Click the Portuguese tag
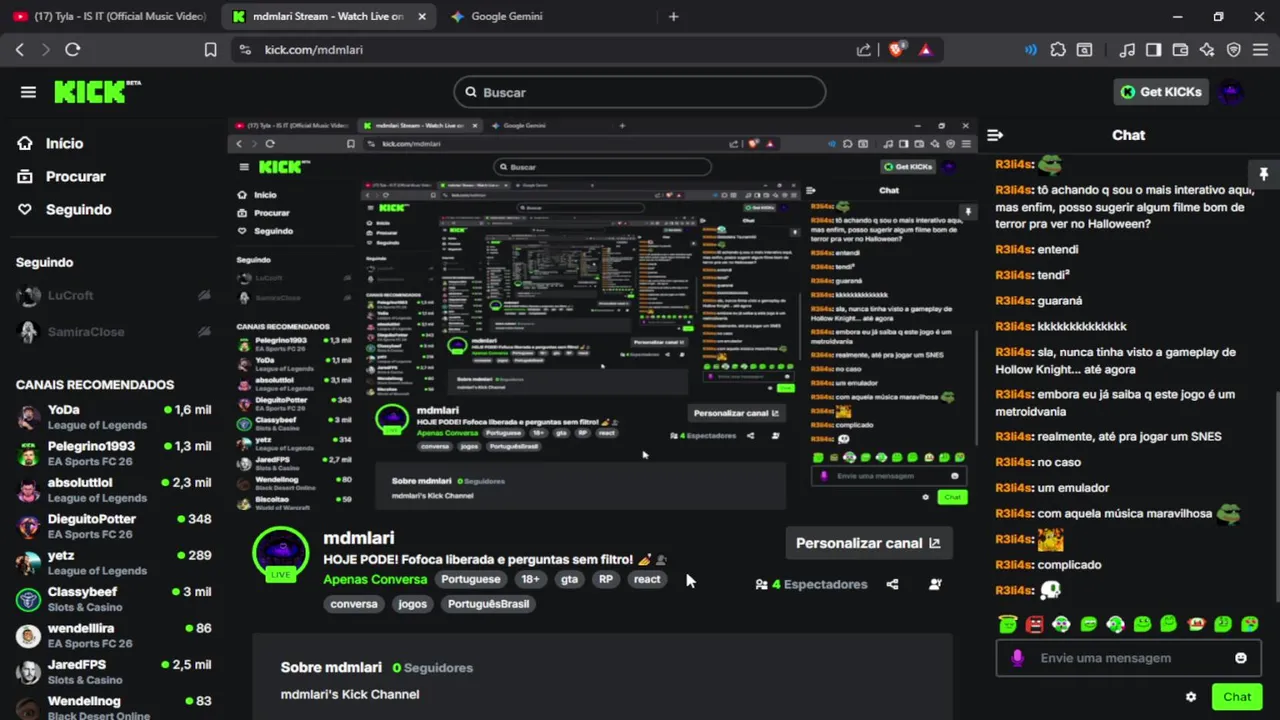This screenshot has width=1280, height=720. click(x=471, y=579)
